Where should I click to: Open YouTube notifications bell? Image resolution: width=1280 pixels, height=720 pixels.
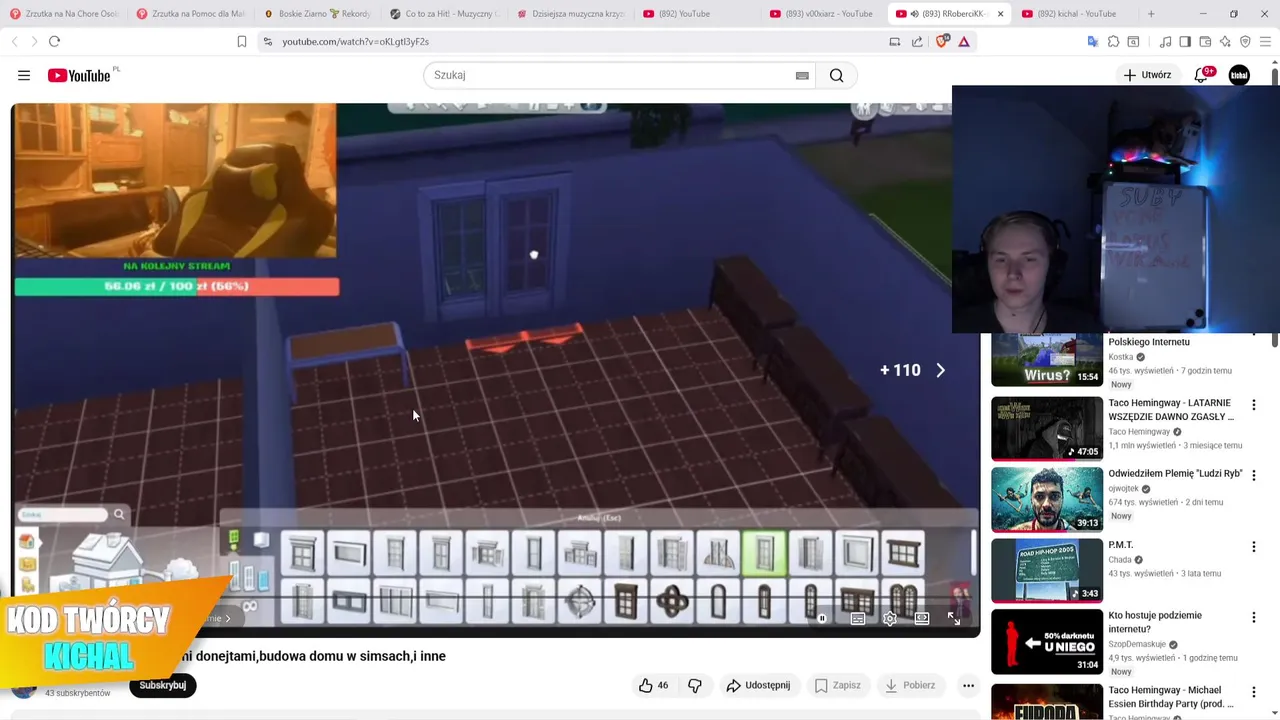tap(1201, 75)
